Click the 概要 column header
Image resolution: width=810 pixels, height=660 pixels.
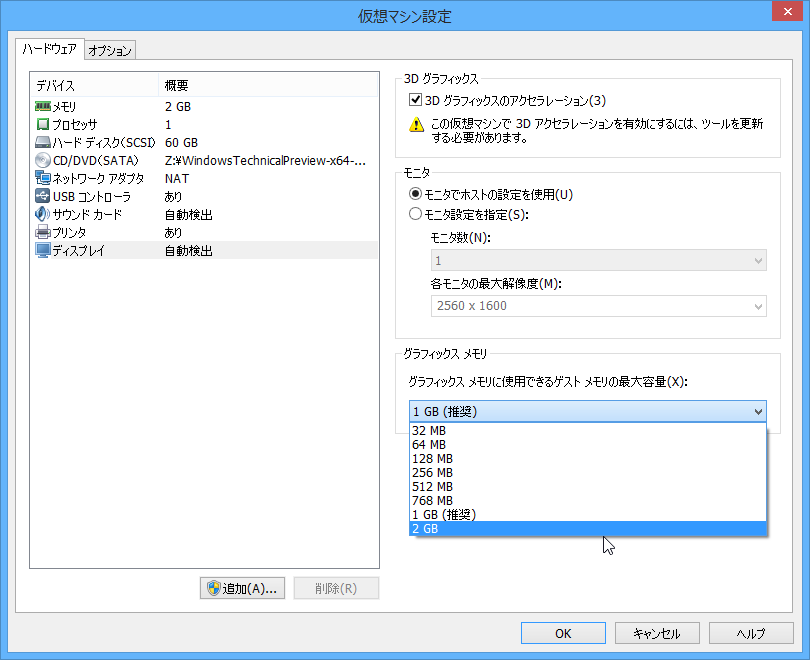(268, 85)
